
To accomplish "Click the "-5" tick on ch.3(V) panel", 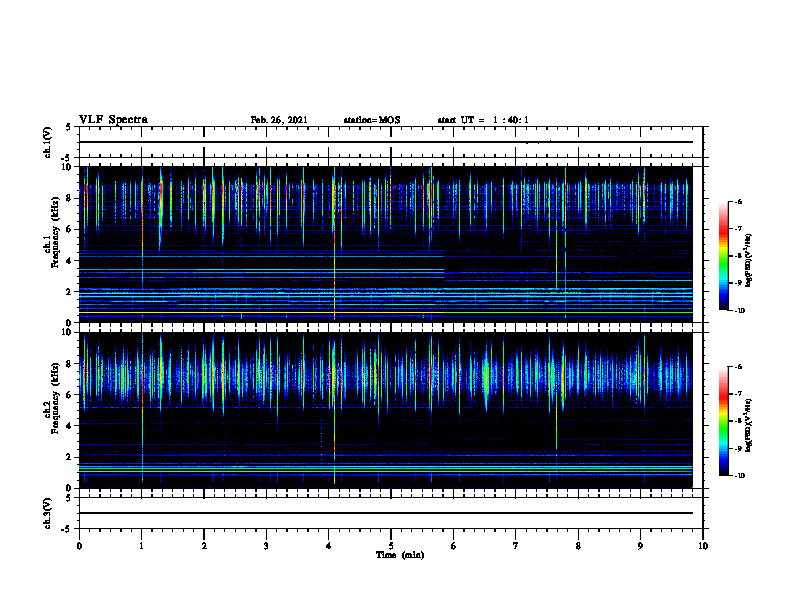I will (67, 529).
